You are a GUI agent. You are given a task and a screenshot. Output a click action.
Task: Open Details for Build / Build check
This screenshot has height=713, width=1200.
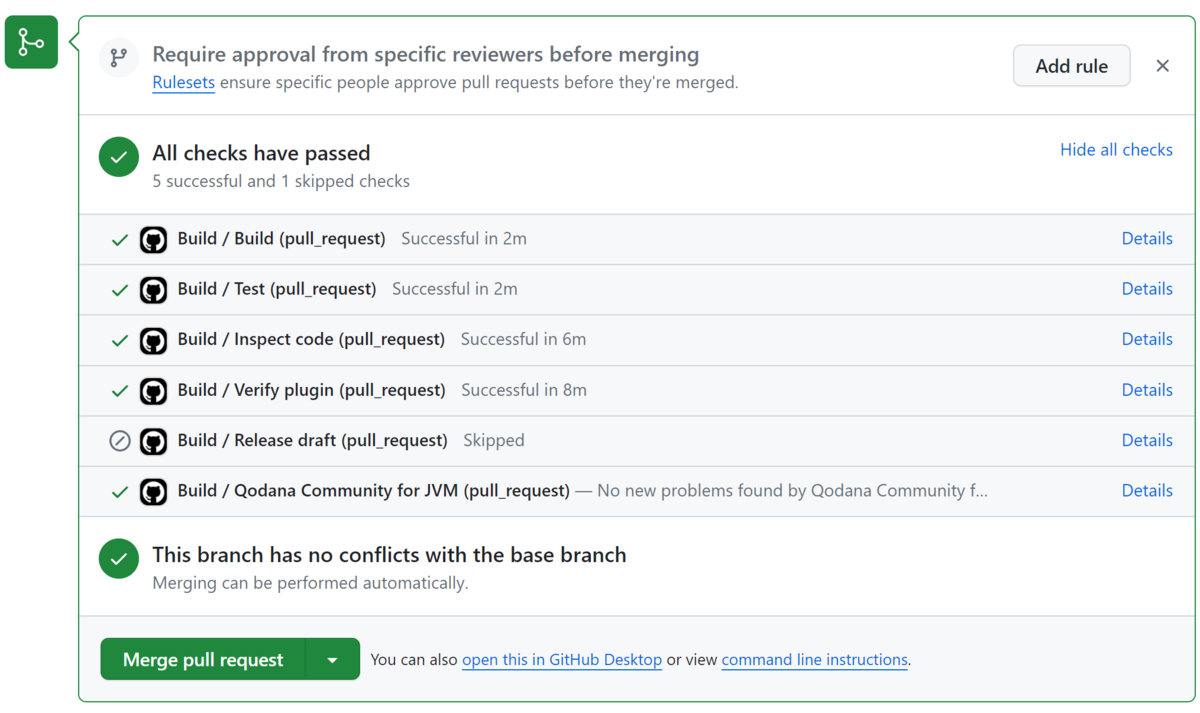1147,239
